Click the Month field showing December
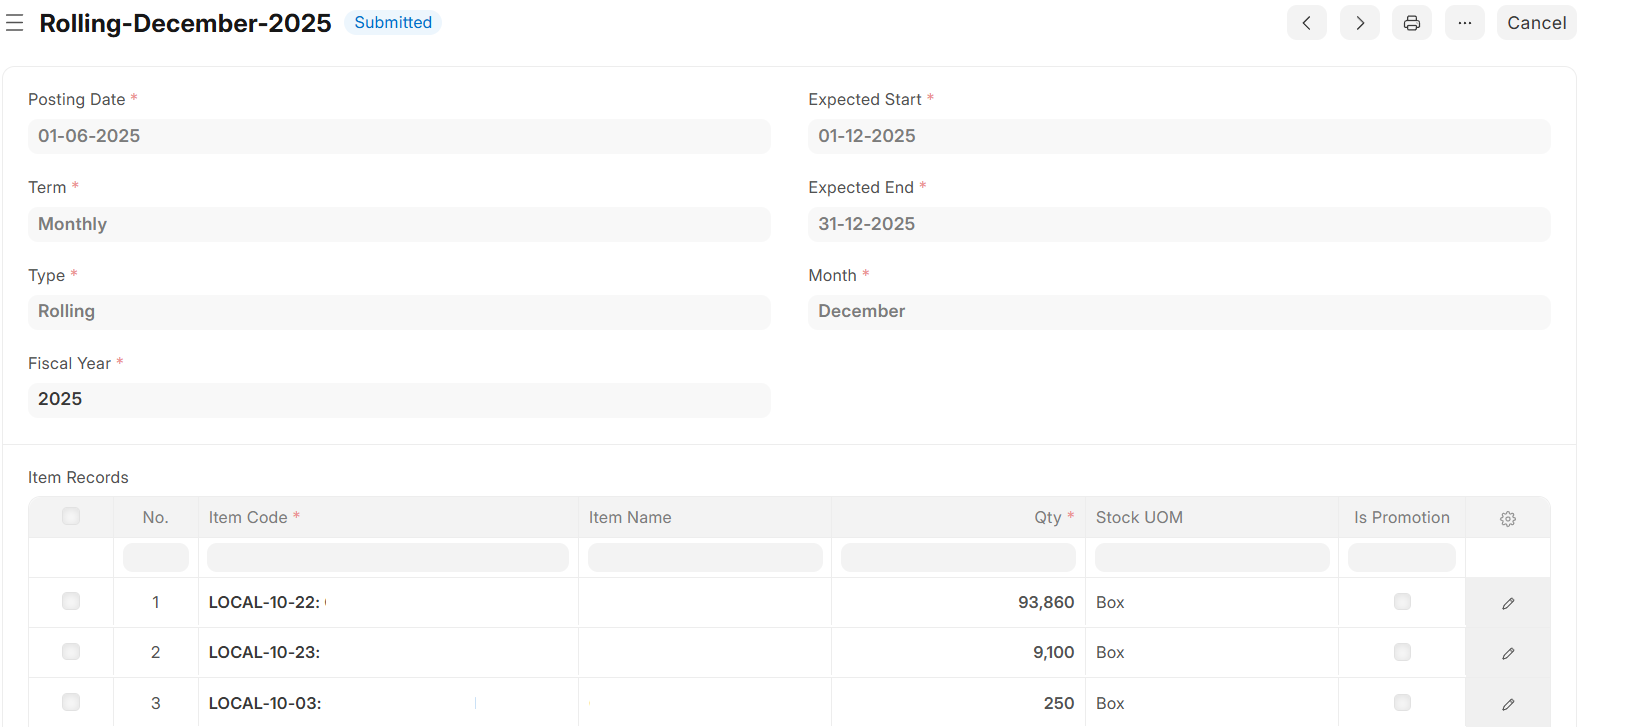Screen dimensions: 1632x727 pos(1178,312)
